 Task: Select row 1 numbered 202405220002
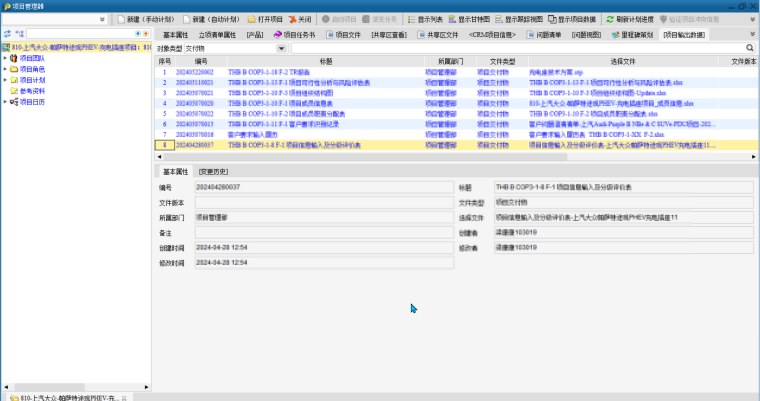(x=457, y=72)
